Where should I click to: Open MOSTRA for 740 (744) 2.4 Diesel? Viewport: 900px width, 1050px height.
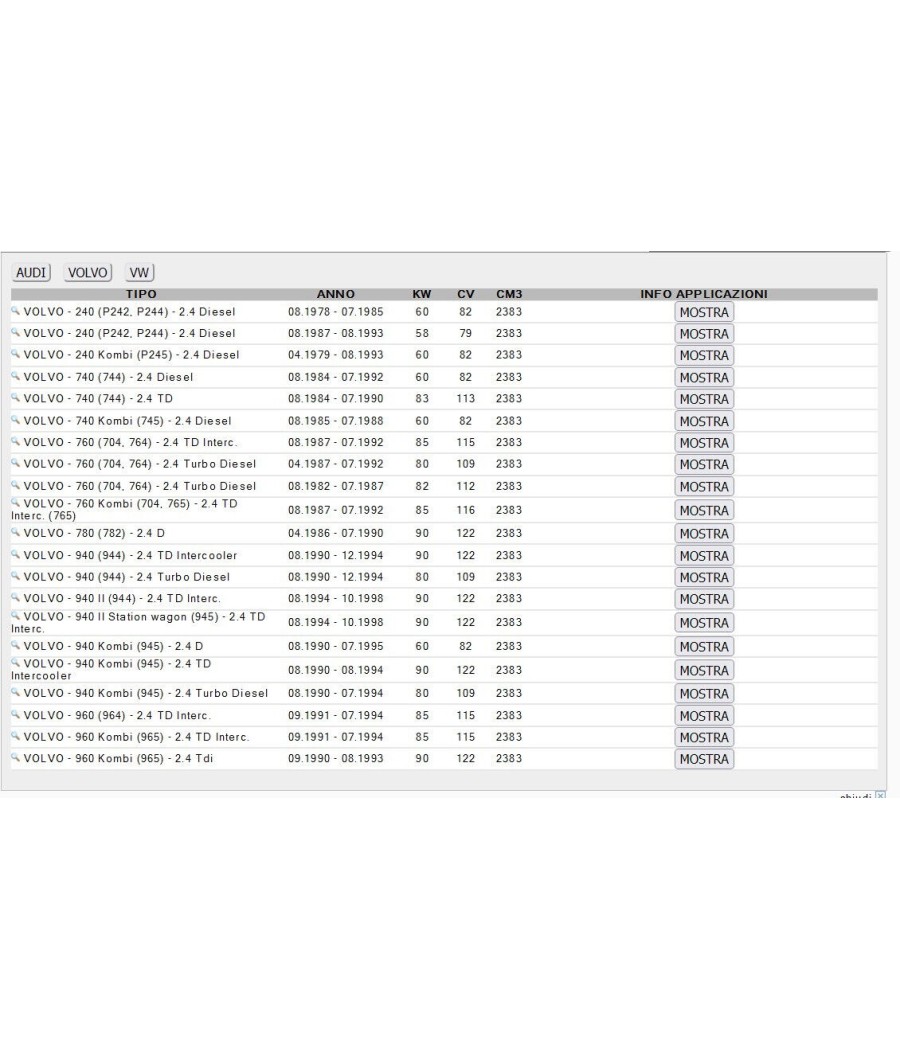pyautogui.click(x=704, y=378)
